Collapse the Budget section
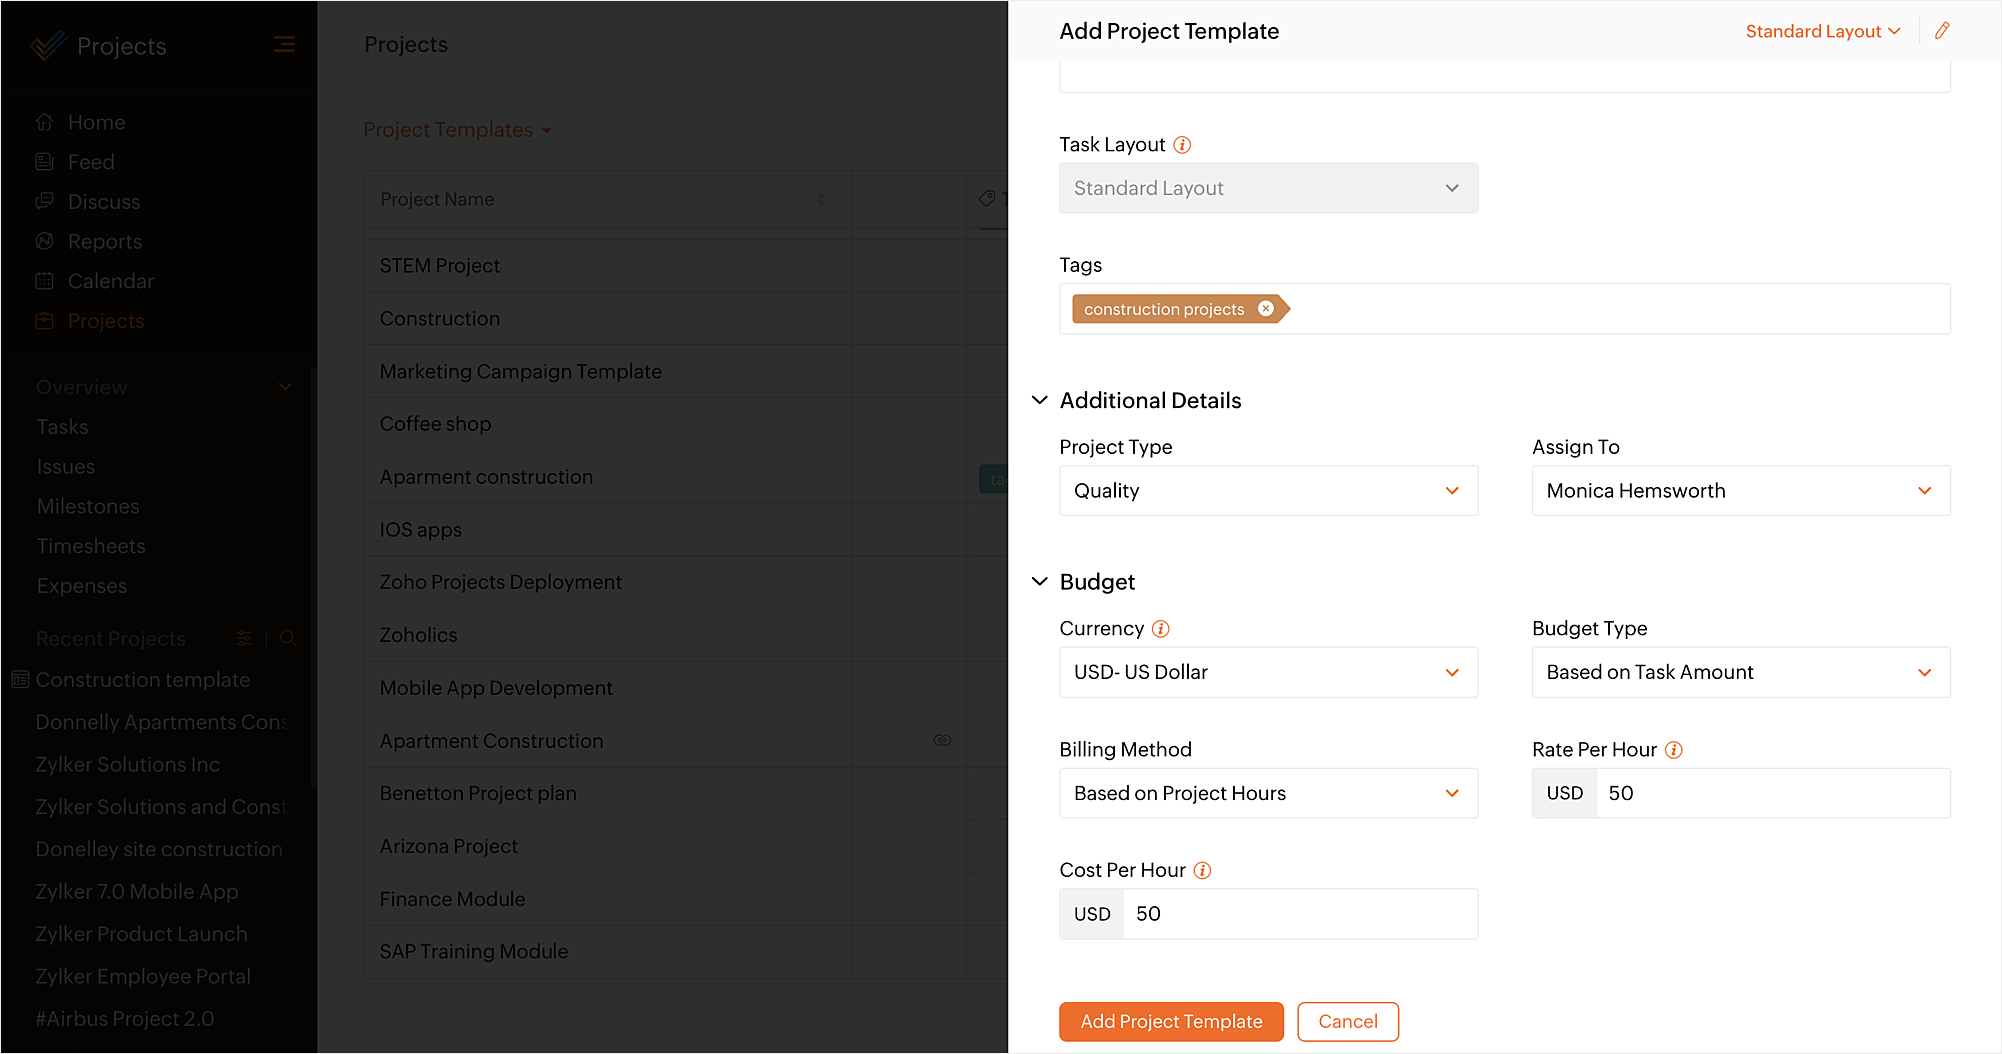 click(x=1040, y=582)
